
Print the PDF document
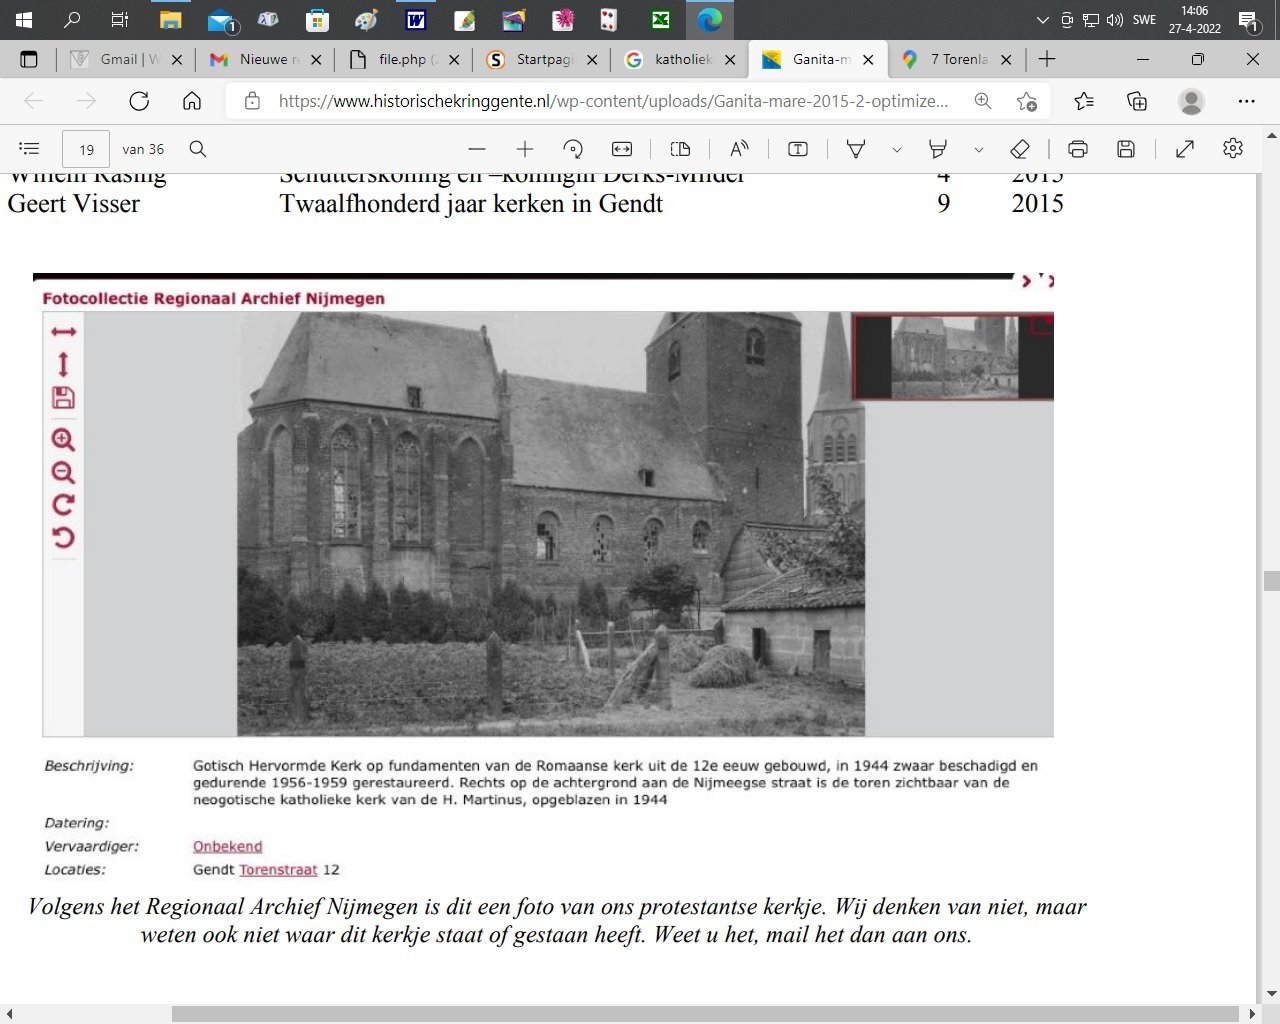[x=1077, y=149]
